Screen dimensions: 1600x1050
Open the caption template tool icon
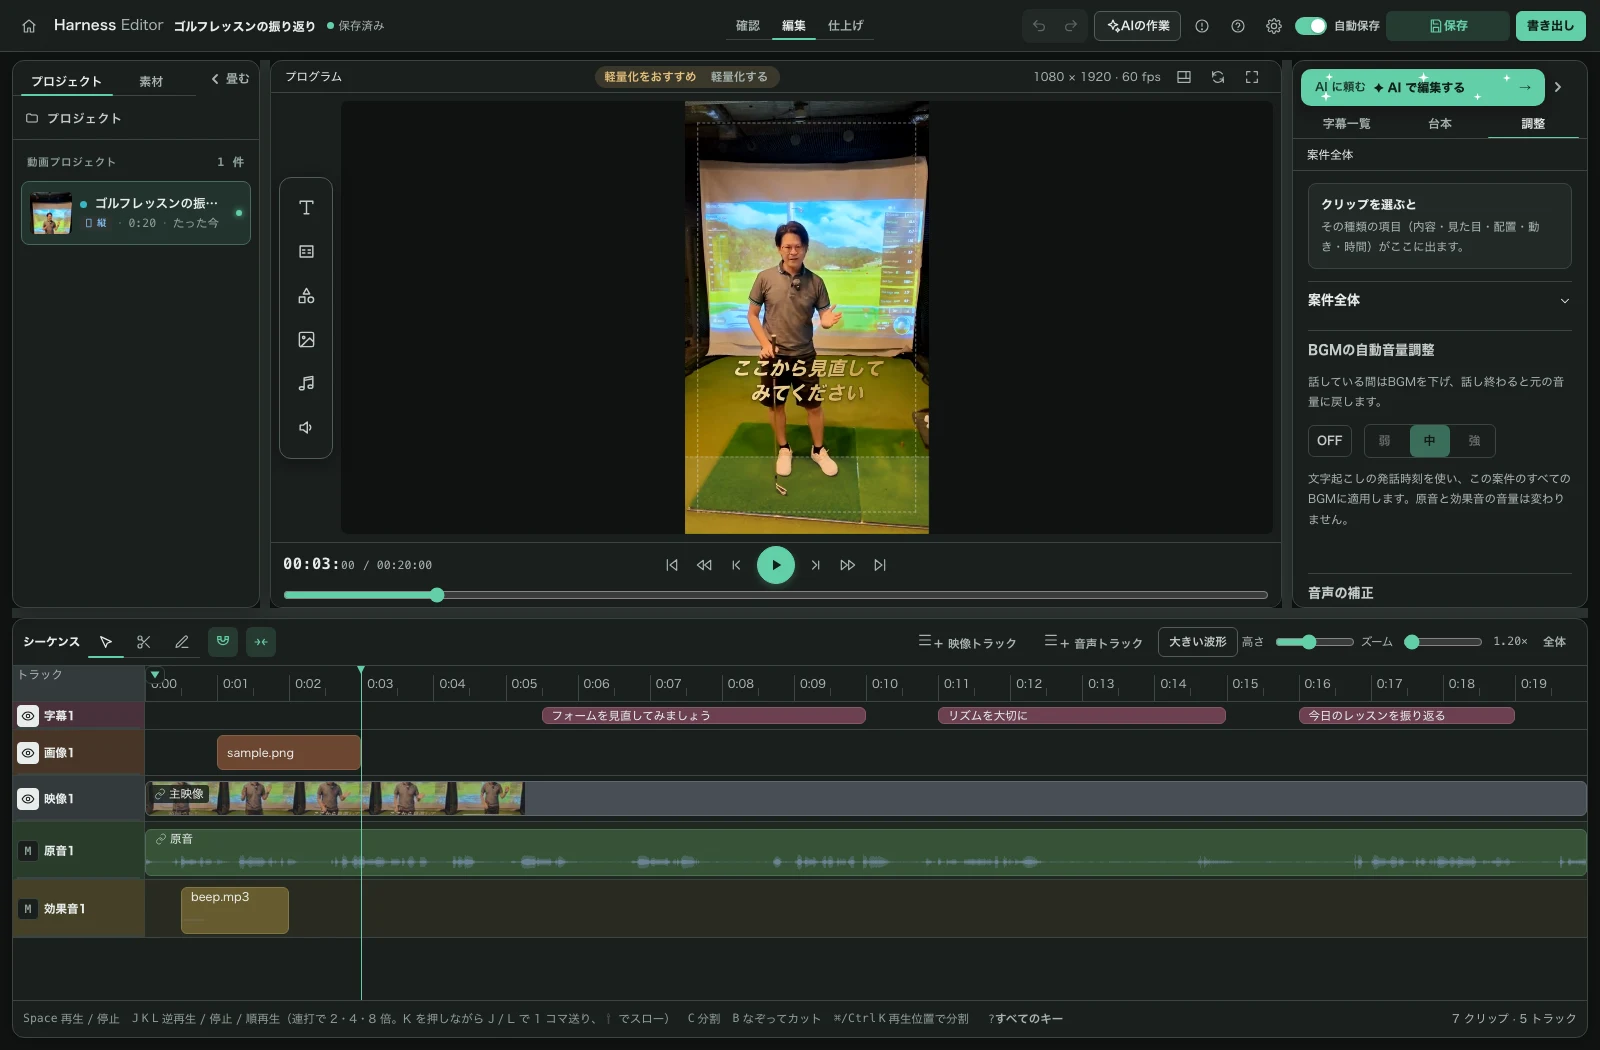coord(306,252)
